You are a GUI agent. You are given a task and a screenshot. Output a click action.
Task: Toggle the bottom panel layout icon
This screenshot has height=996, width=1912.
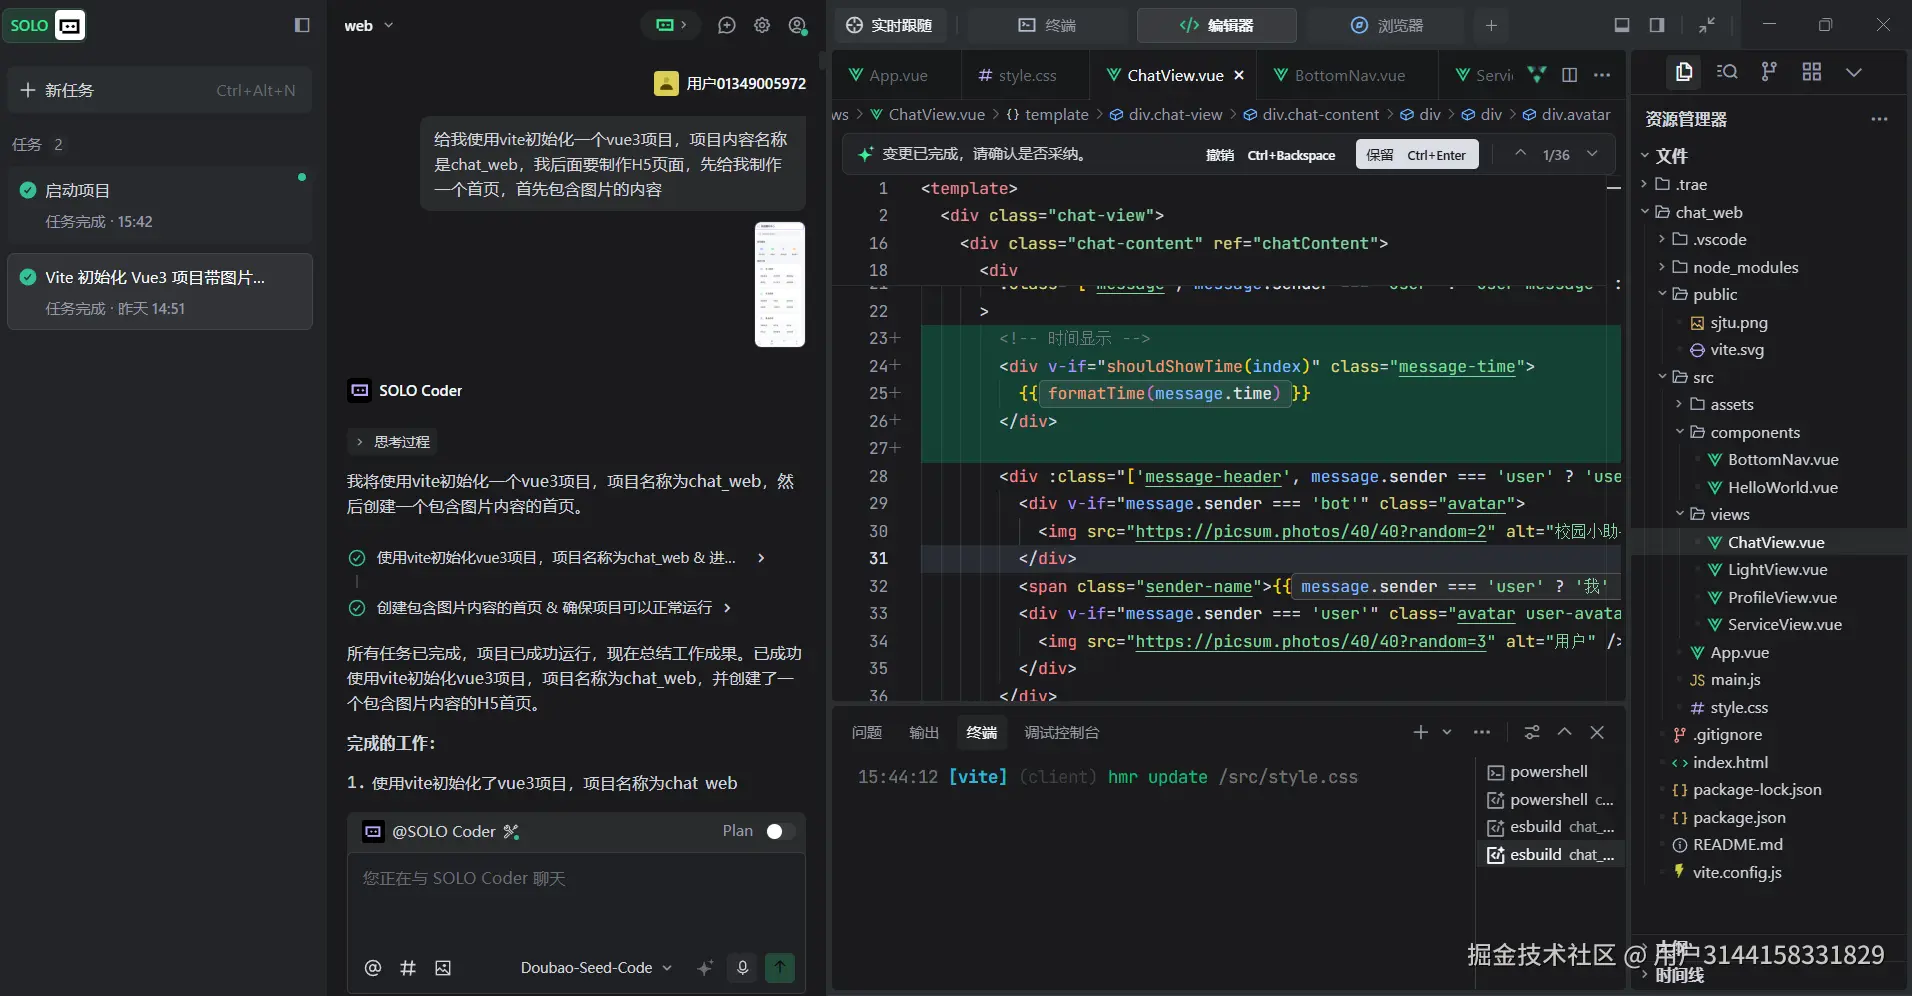coord(1622,25)
